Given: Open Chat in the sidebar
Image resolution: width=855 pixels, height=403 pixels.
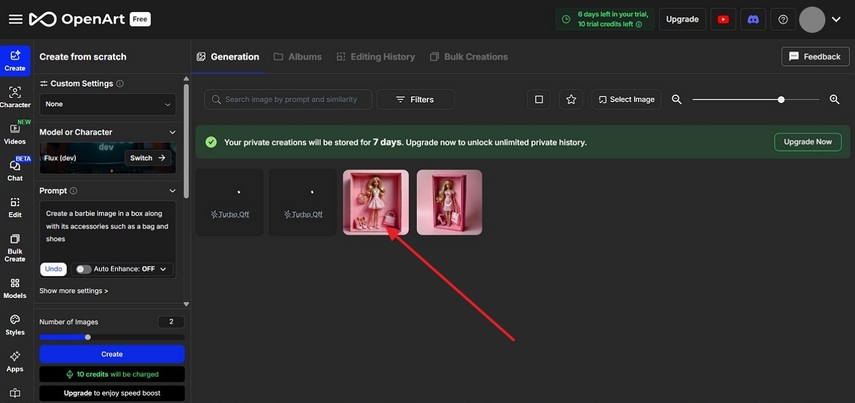Looking at the screenshot, I should coord(15,171).
